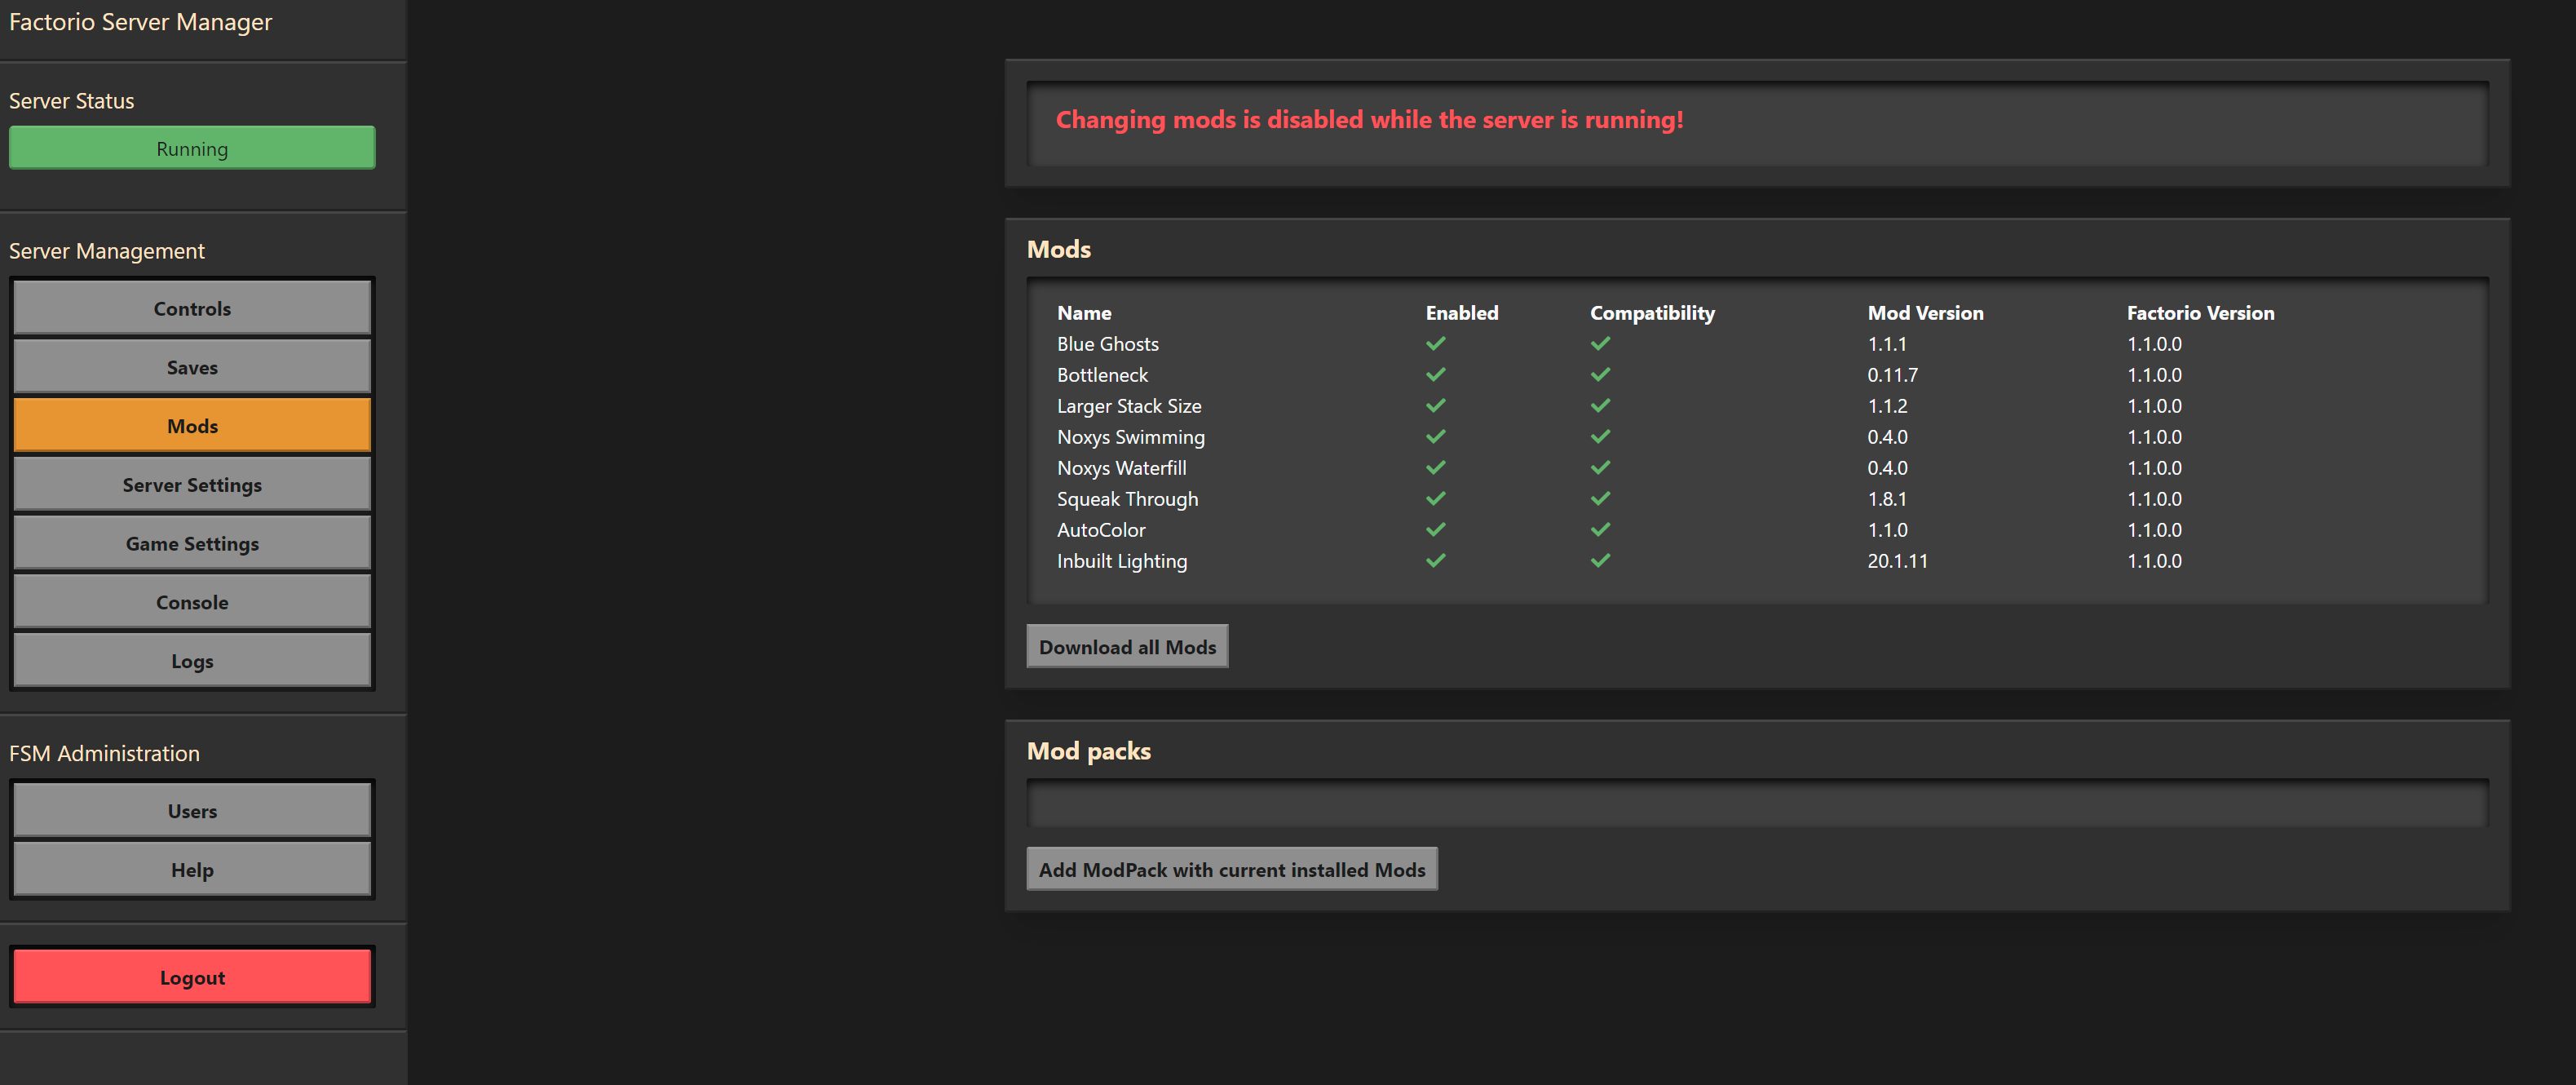The width and height of the screenshot is (2576, 1085).
Task: Click the Enabled checkmark for Blue Ghosts
Action: (1435, 343)
